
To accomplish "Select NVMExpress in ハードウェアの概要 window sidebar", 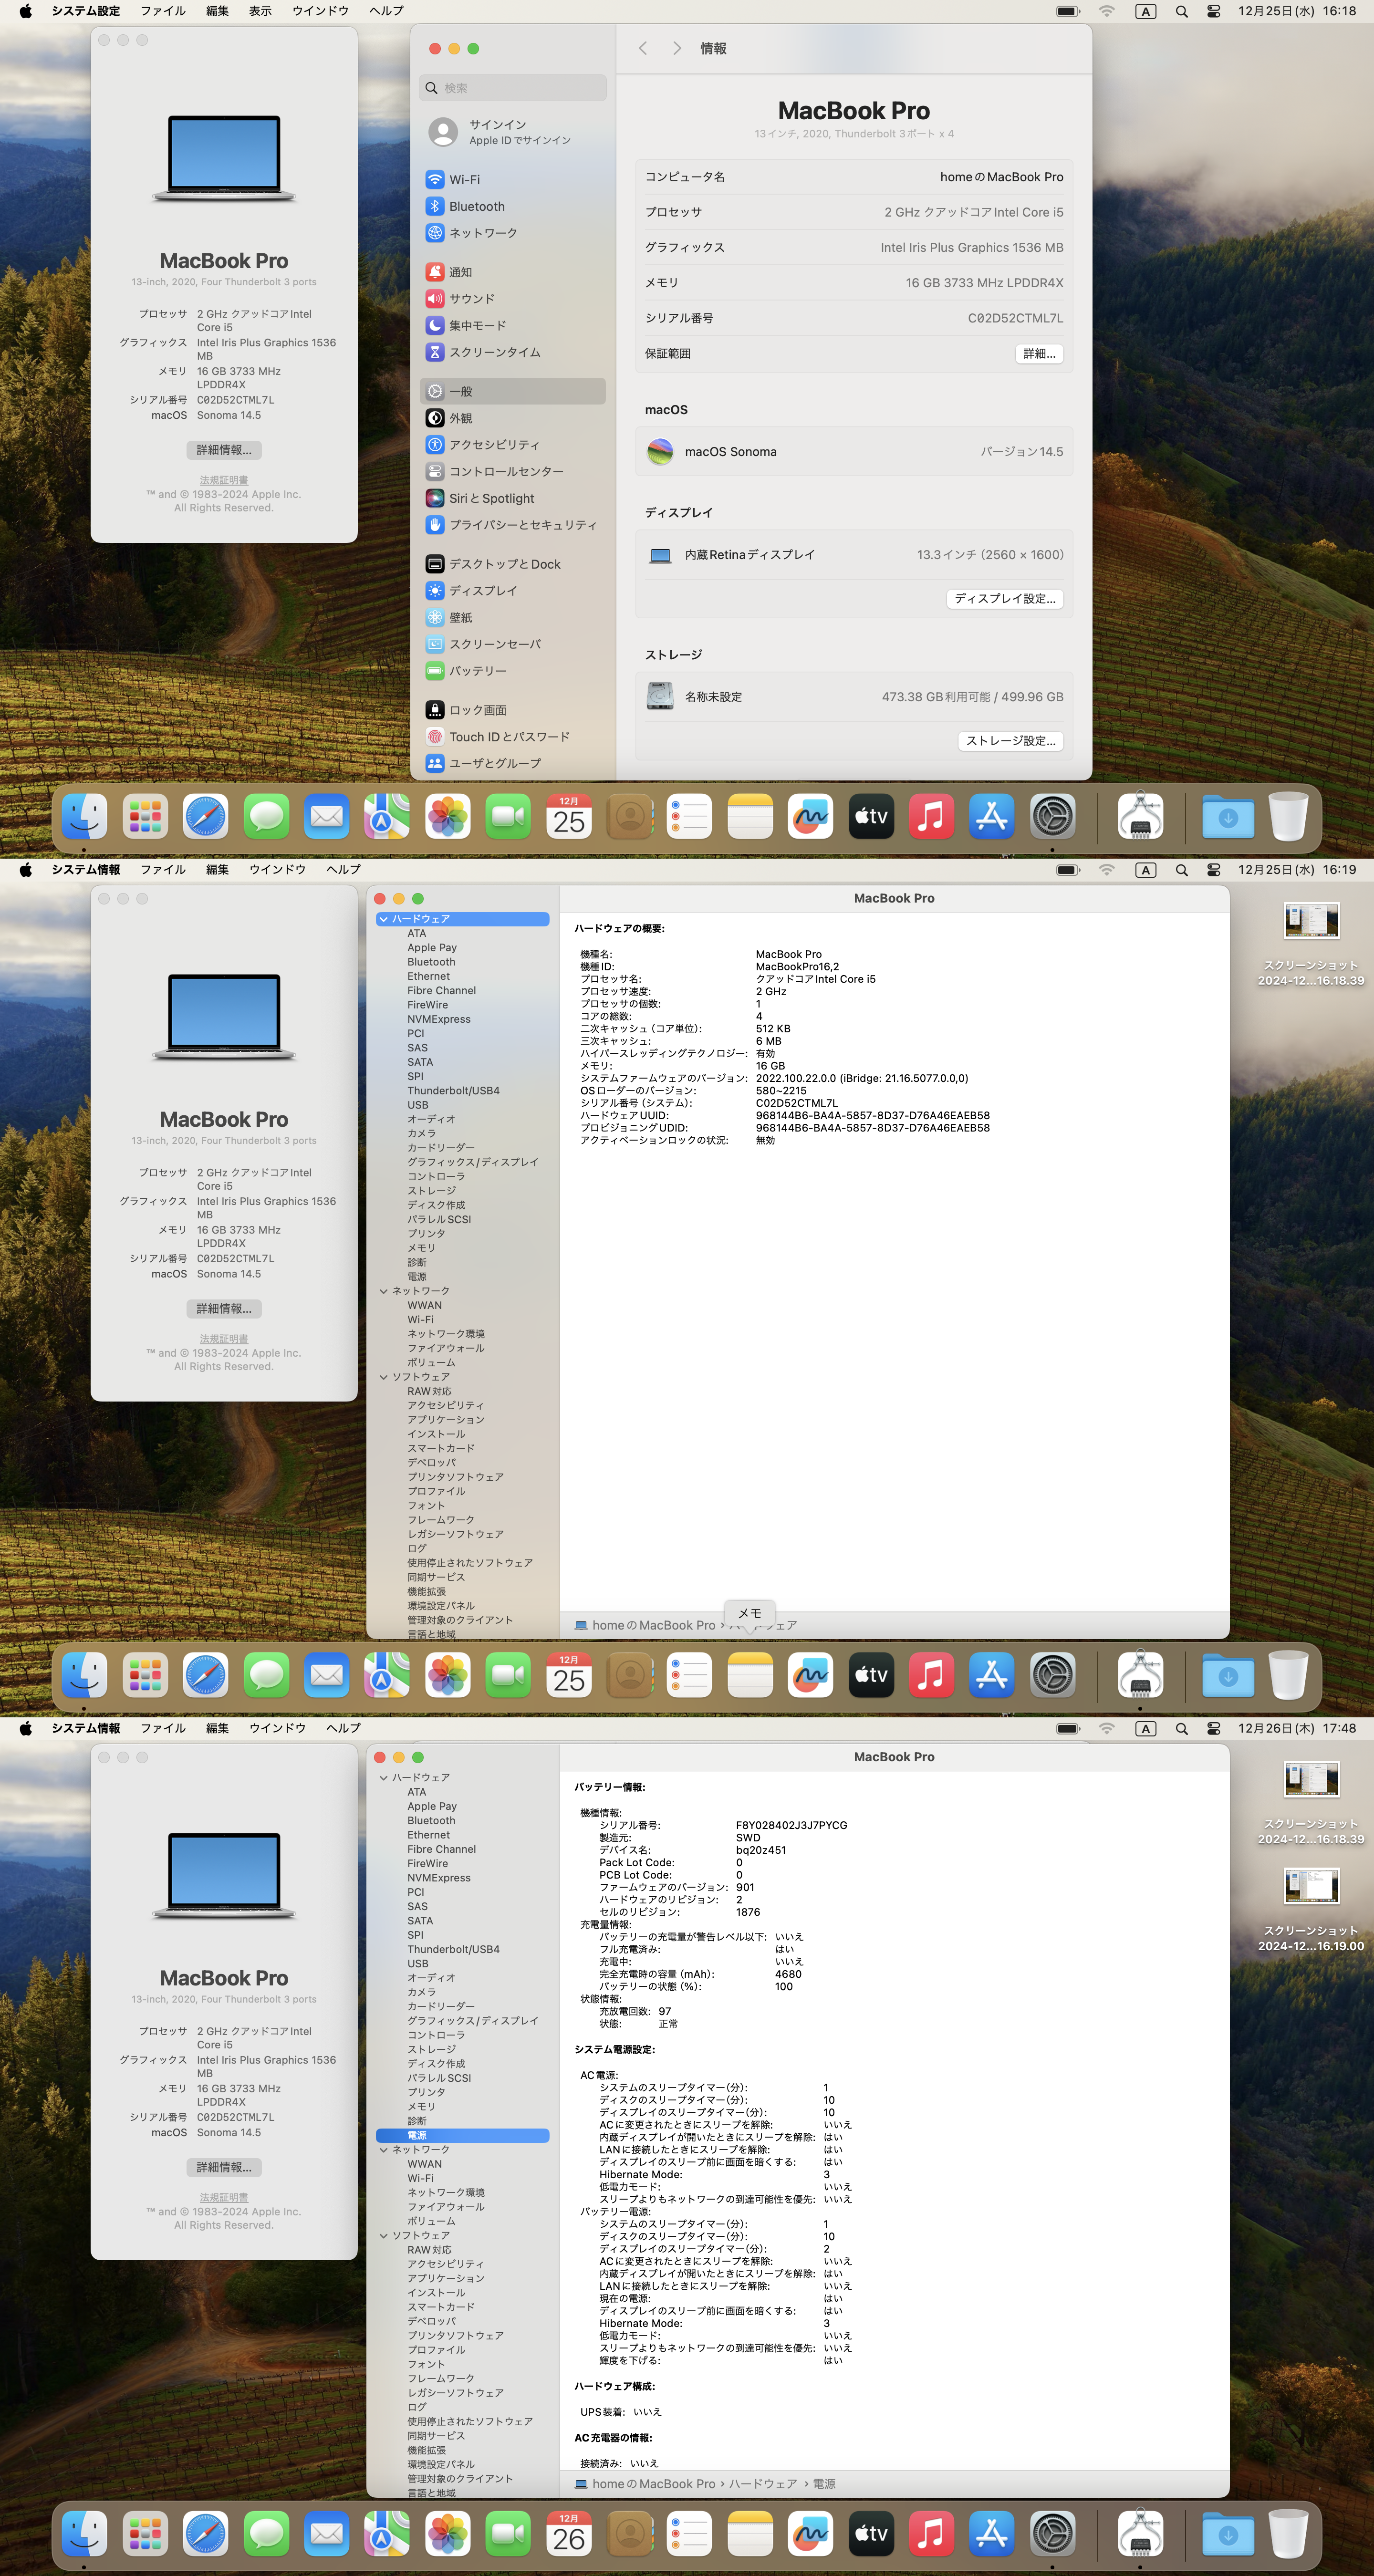I will pos(438,1019).
